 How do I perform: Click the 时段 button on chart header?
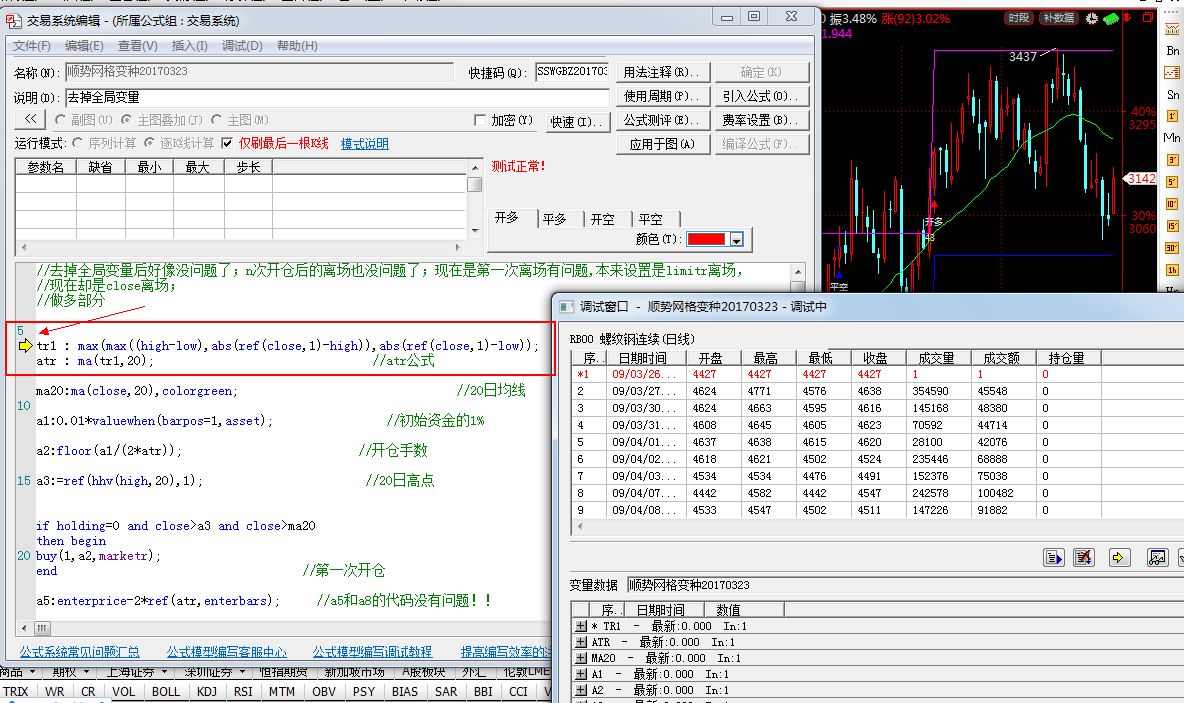(1019, 18)
